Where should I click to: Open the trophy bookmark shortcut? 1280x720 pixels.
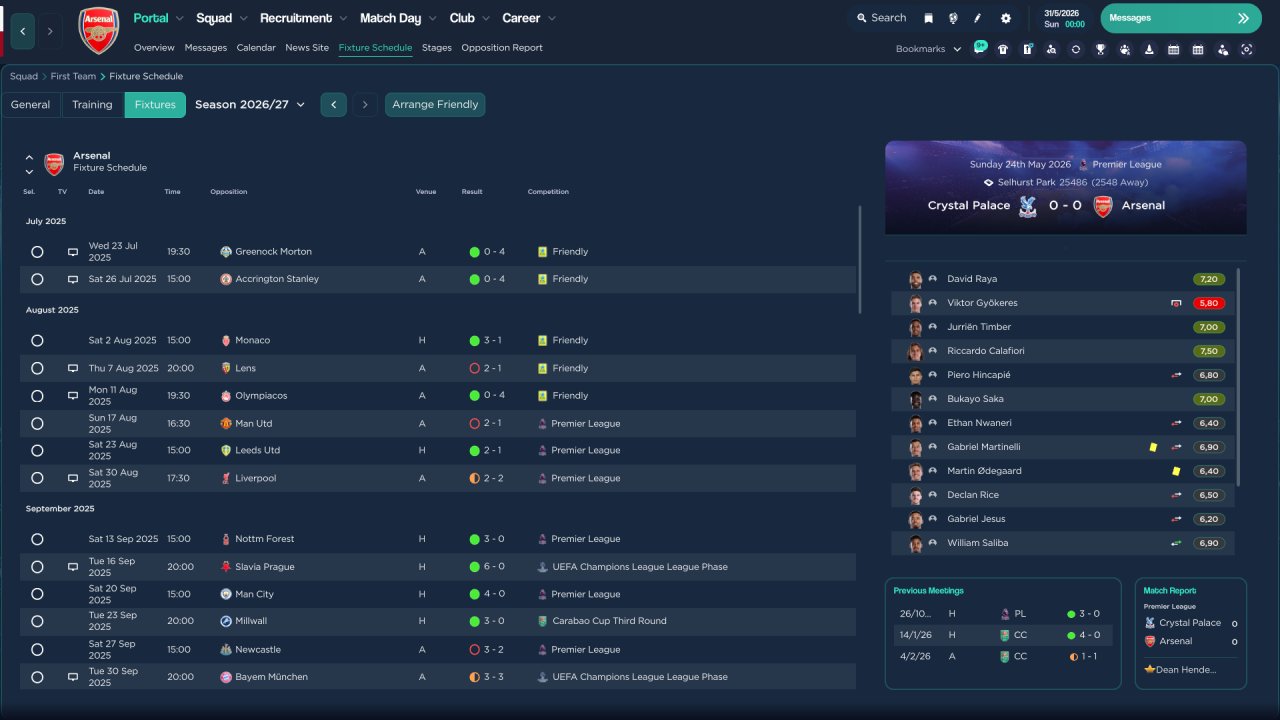(x=1100, y=49)
